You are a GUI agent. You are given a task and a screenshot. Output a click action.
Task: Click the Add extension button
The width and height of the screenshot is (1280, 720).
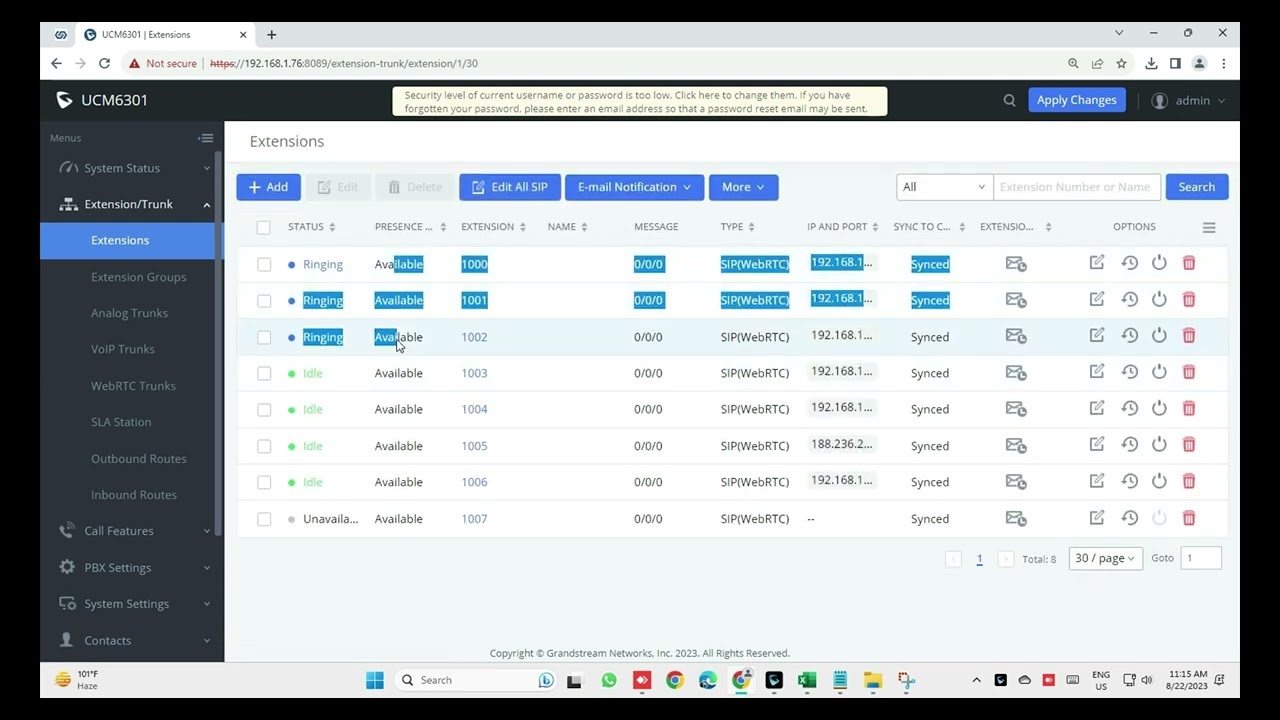point(268,187)
